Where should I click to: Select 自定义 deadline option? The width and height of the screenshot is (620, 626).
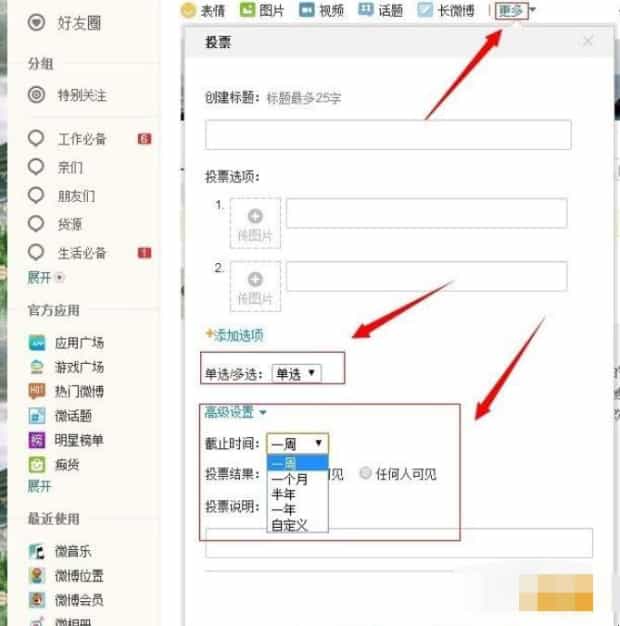click(x=285, y=524)
